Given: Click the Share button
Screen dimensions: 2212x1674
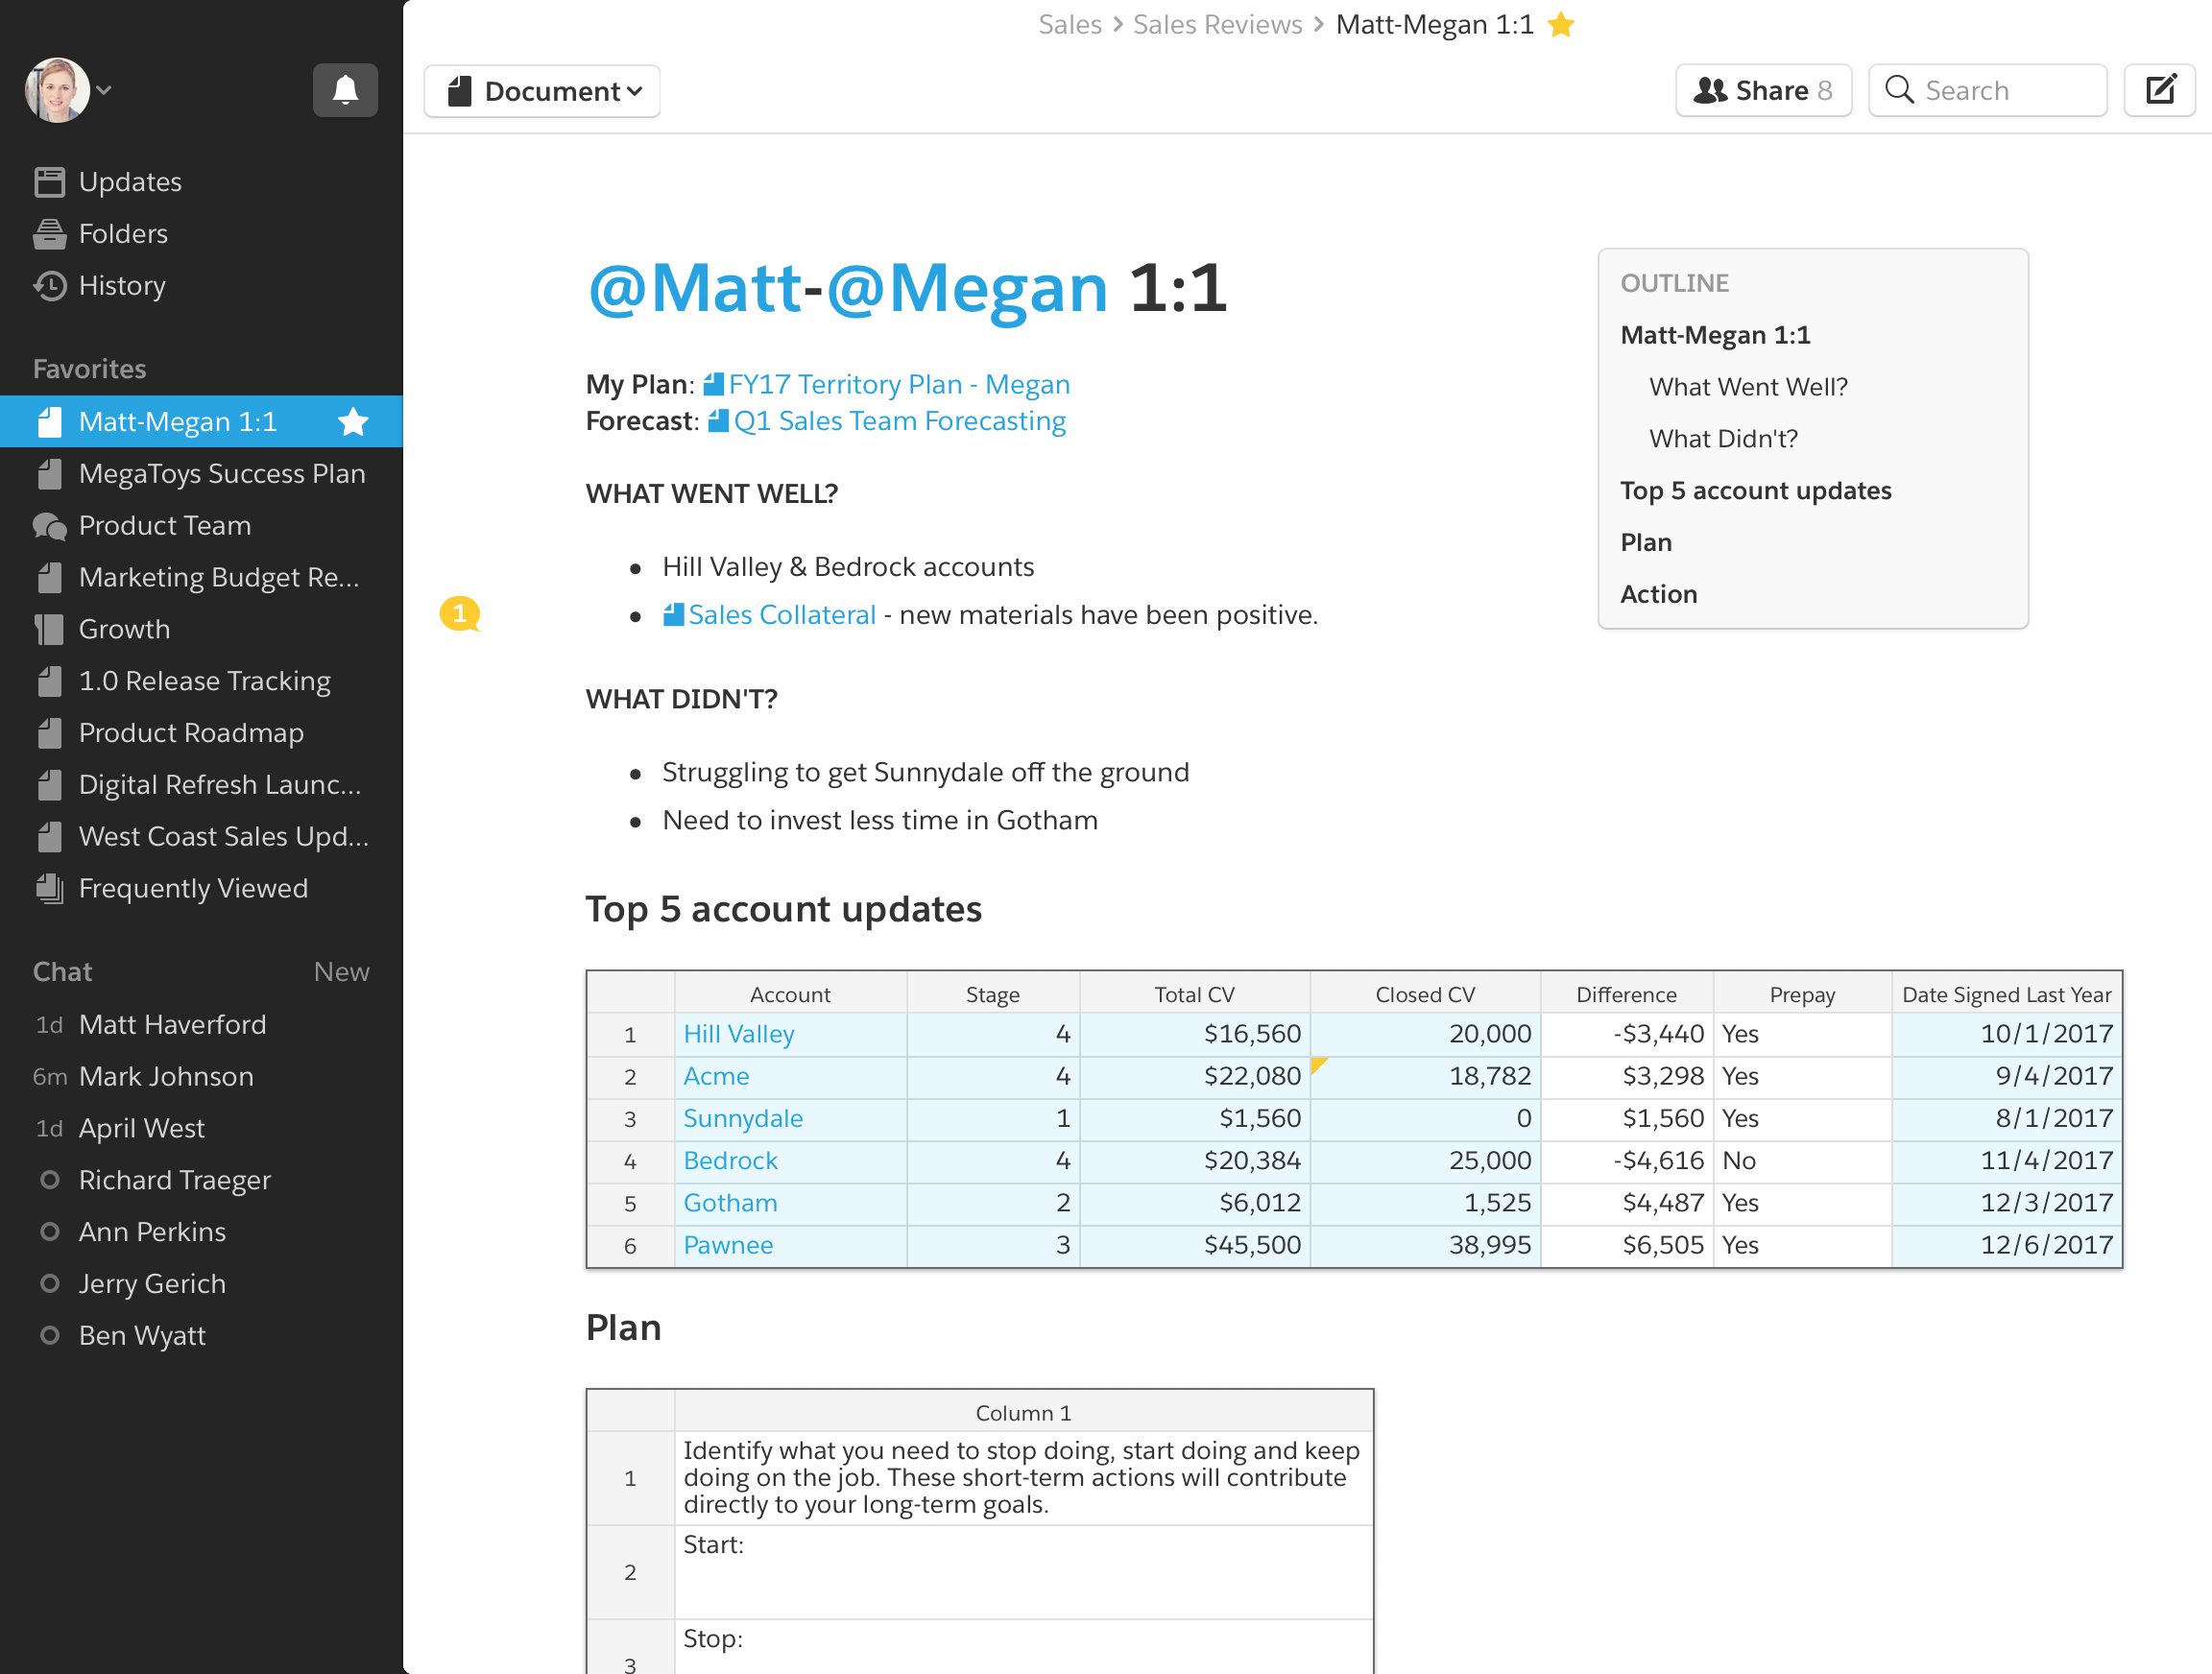Looking at the screenshot, I should [x=1763, y=91].
